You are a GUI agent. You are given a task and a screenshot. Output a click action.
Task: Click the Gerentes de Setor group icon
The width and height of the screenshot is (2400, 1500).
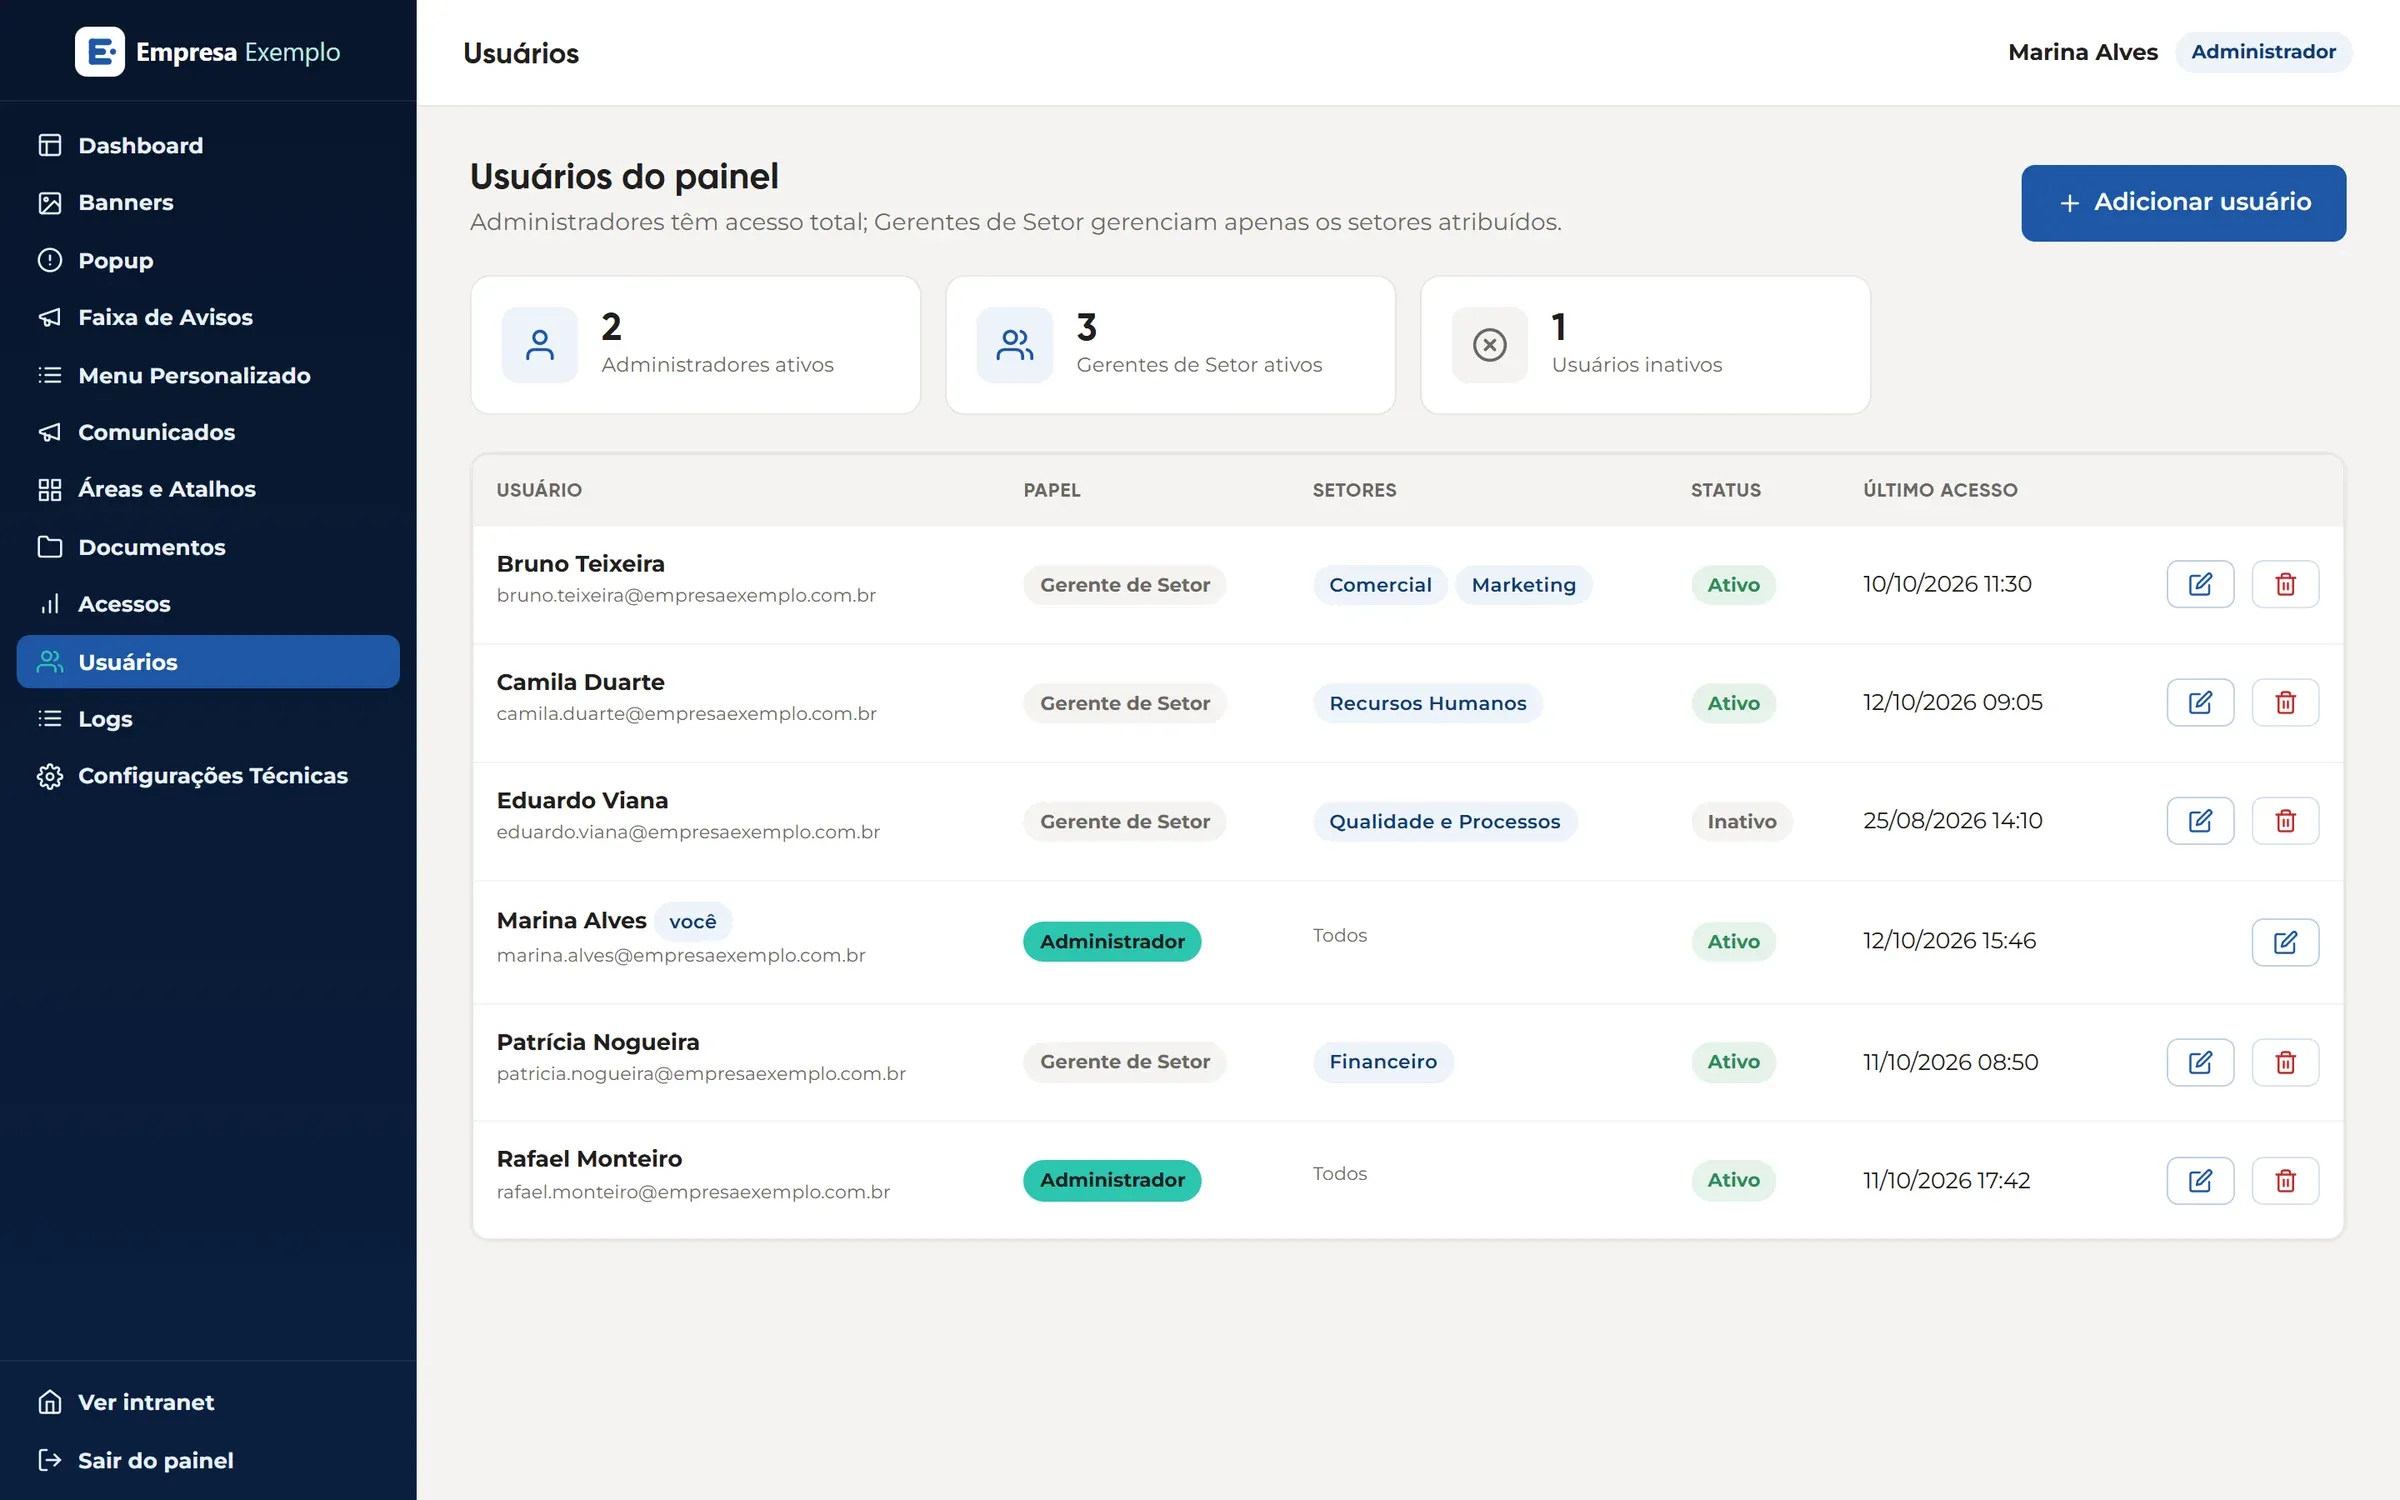tap(1015, 345)
